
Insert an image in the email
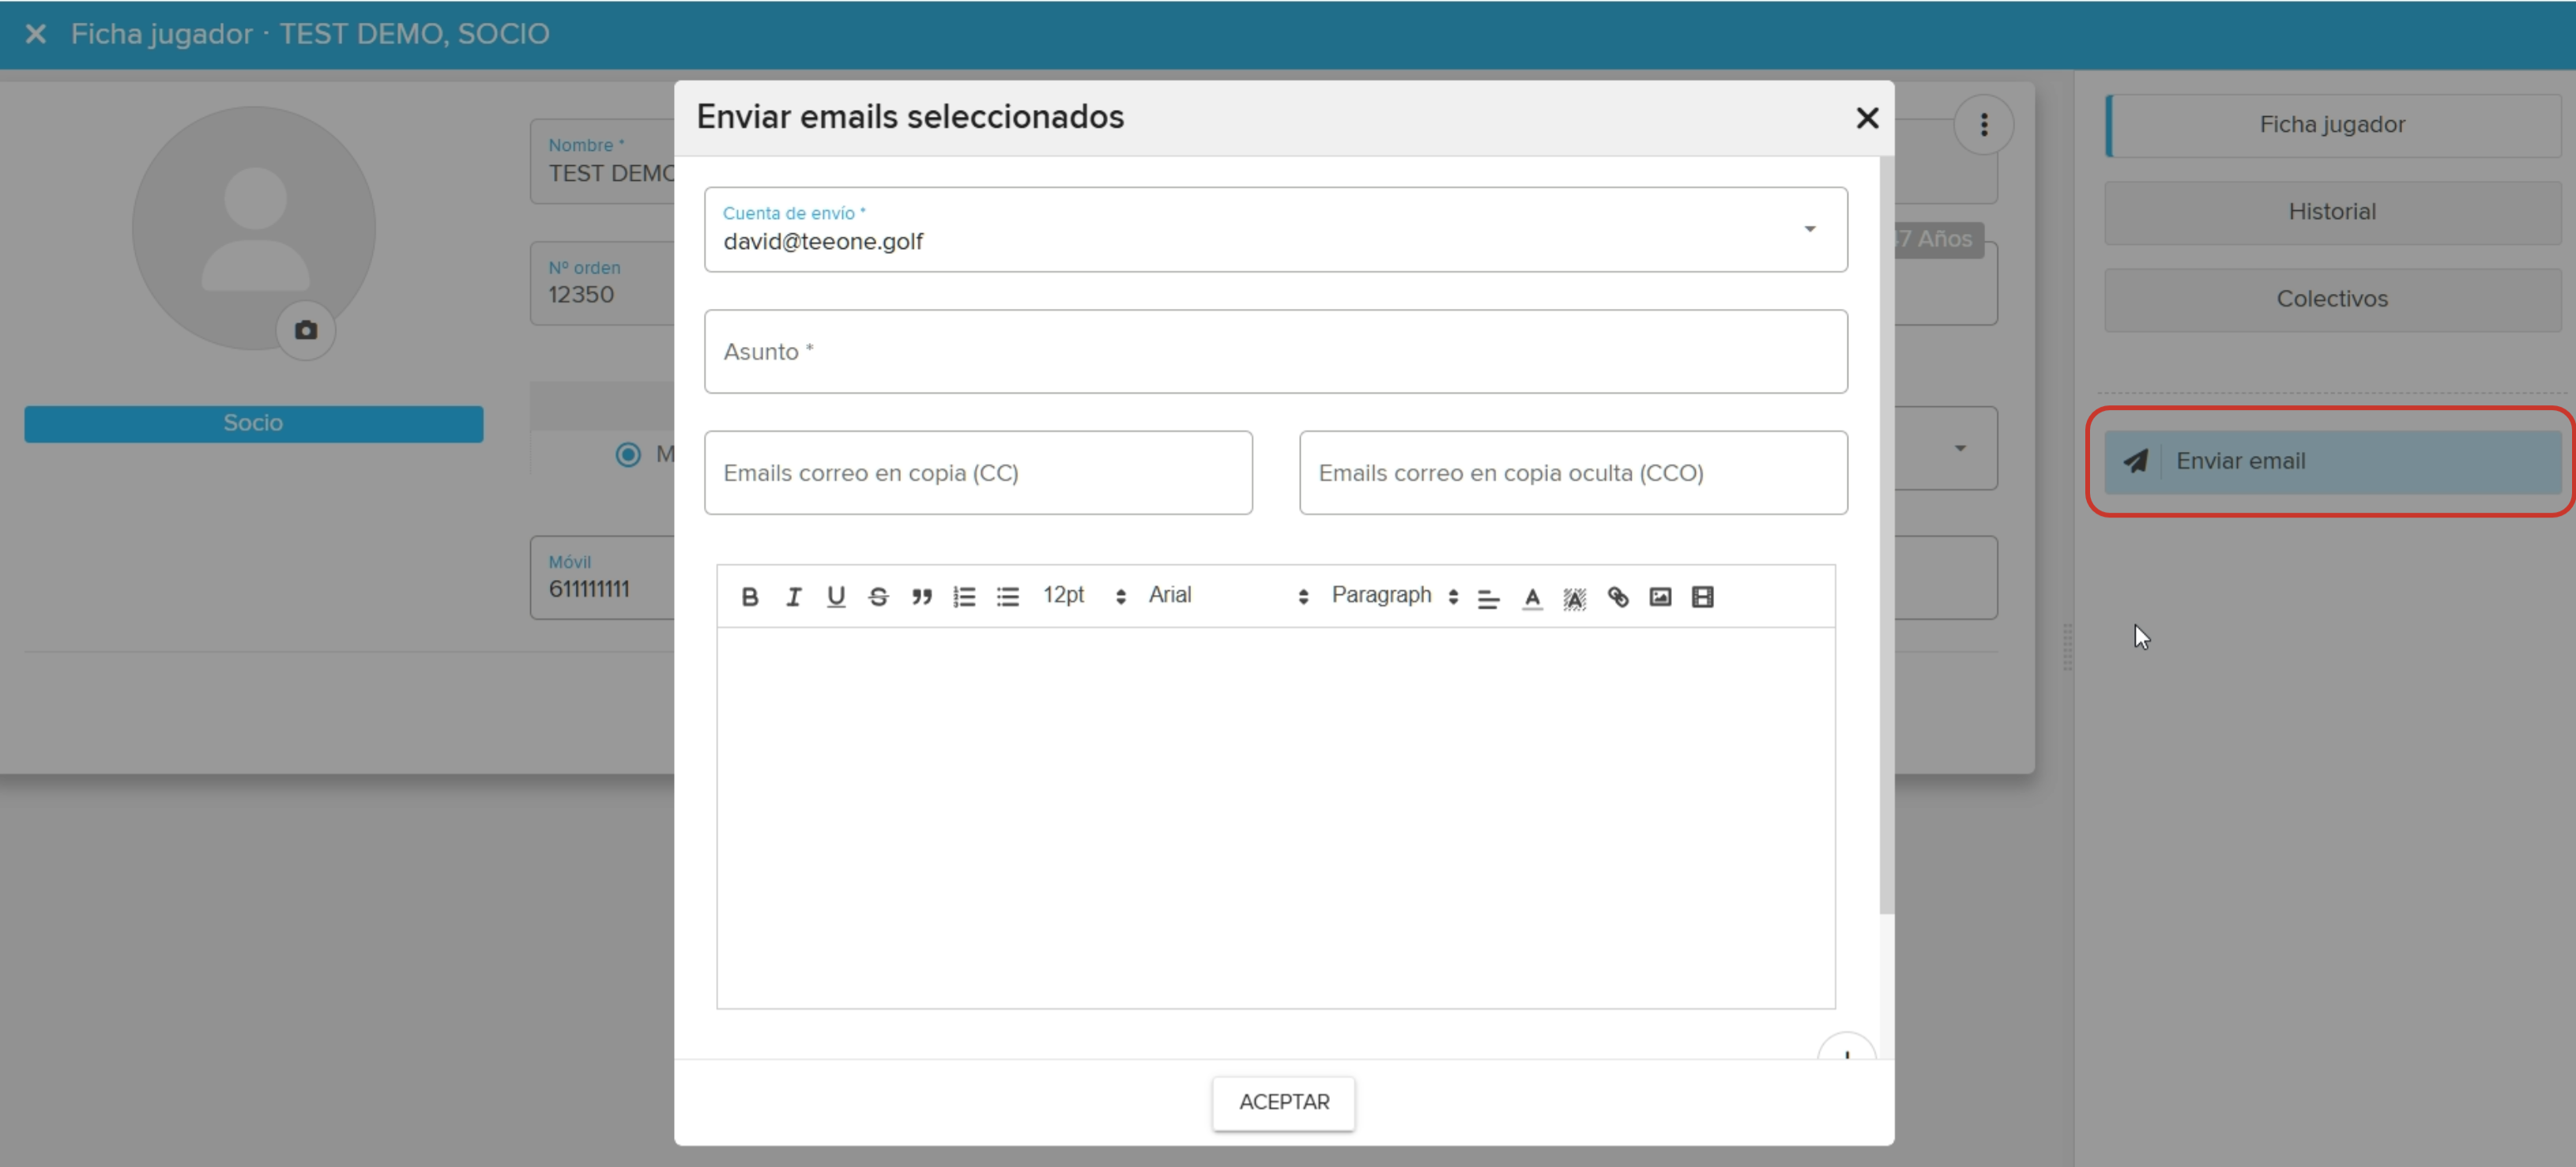pyautogui.click(x=1661, y=597)
